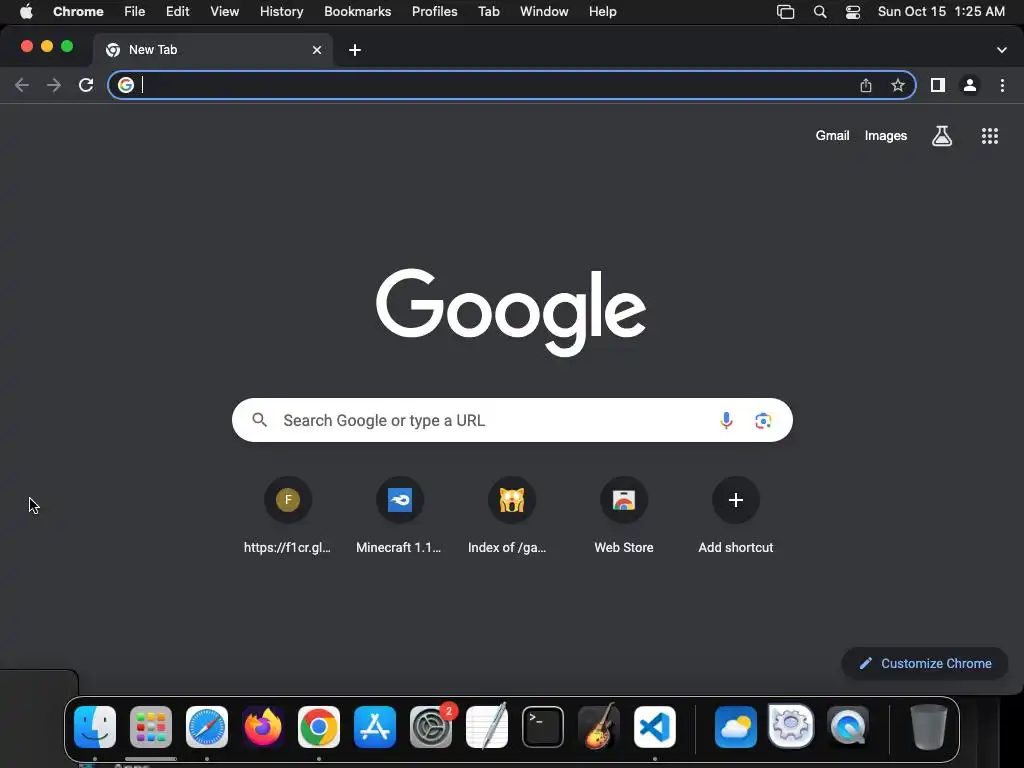Open the gear settings app in Dock
The height and width of the screenshot is (768, 1024).
pos(791,726)
